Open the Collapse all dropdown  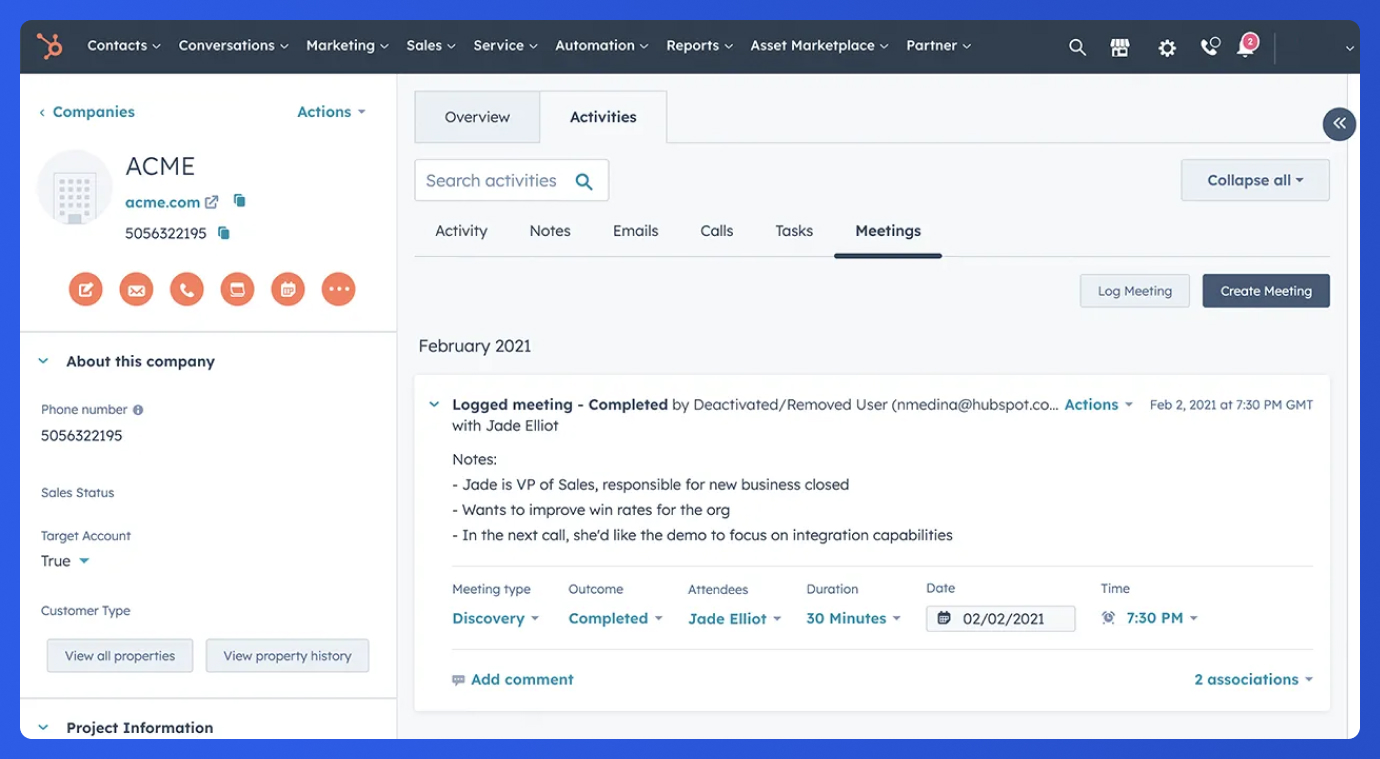[1255, 181]
